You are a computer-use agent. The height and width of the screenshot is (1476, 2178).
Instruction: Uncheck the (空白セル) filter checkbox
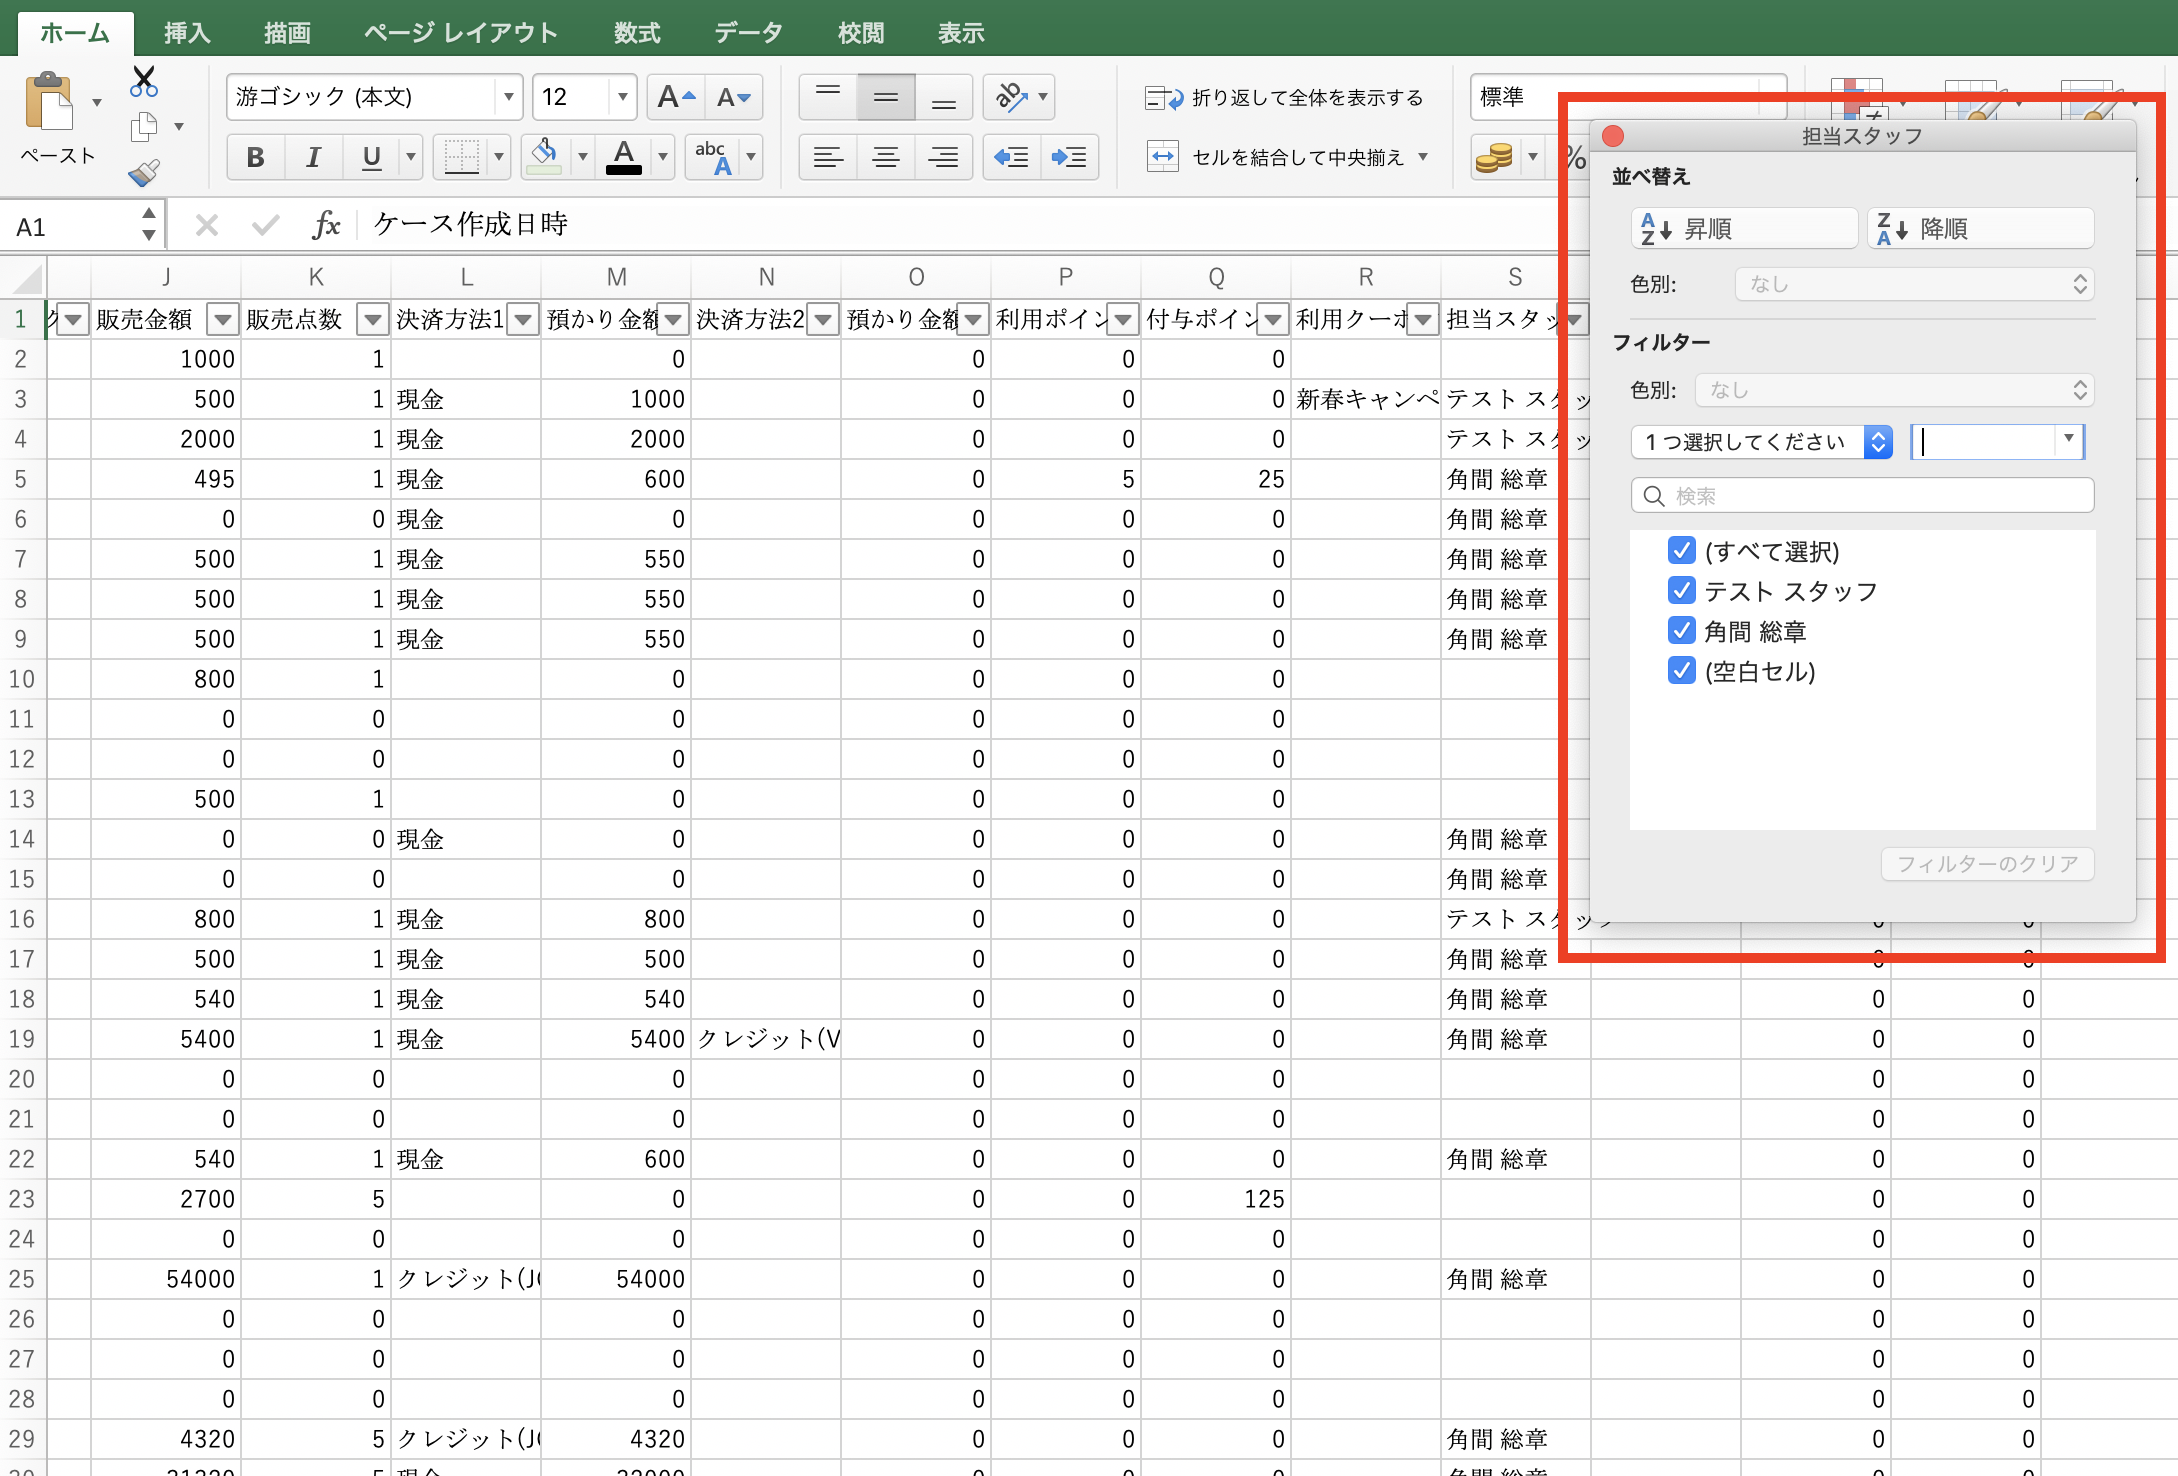(1682, 670)
